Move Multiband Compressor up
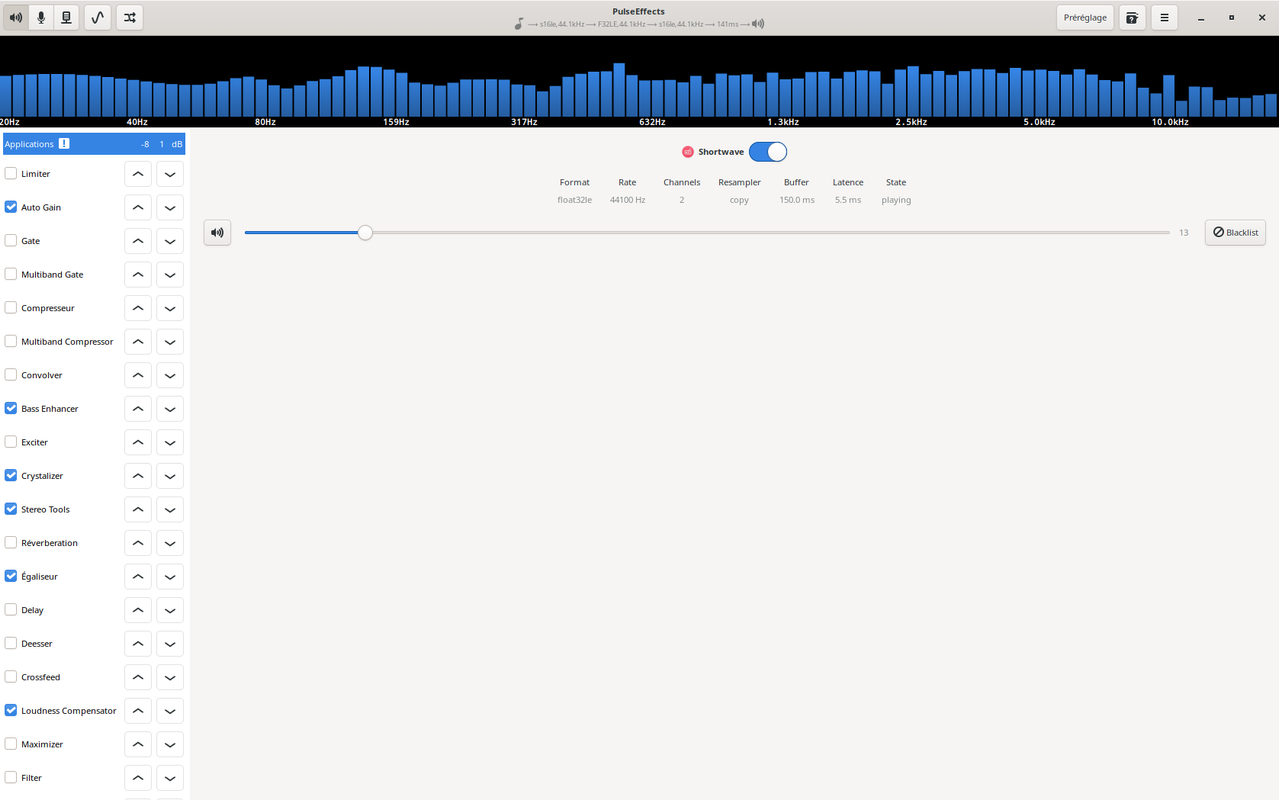Screen dimensions: 1279x800 [x=138, y=342]
